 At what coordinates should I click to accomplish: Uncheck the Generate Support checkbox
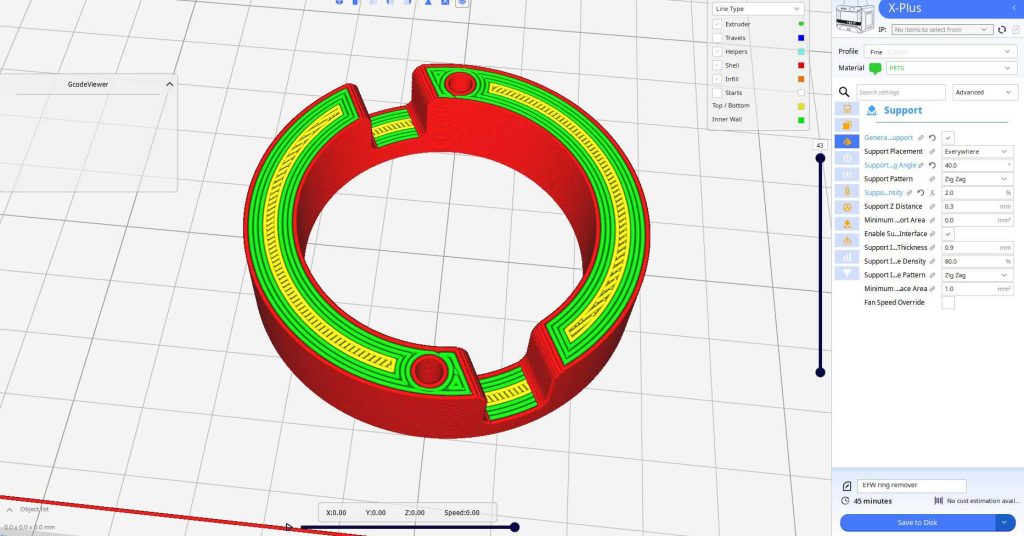click(x=948, y=138)
